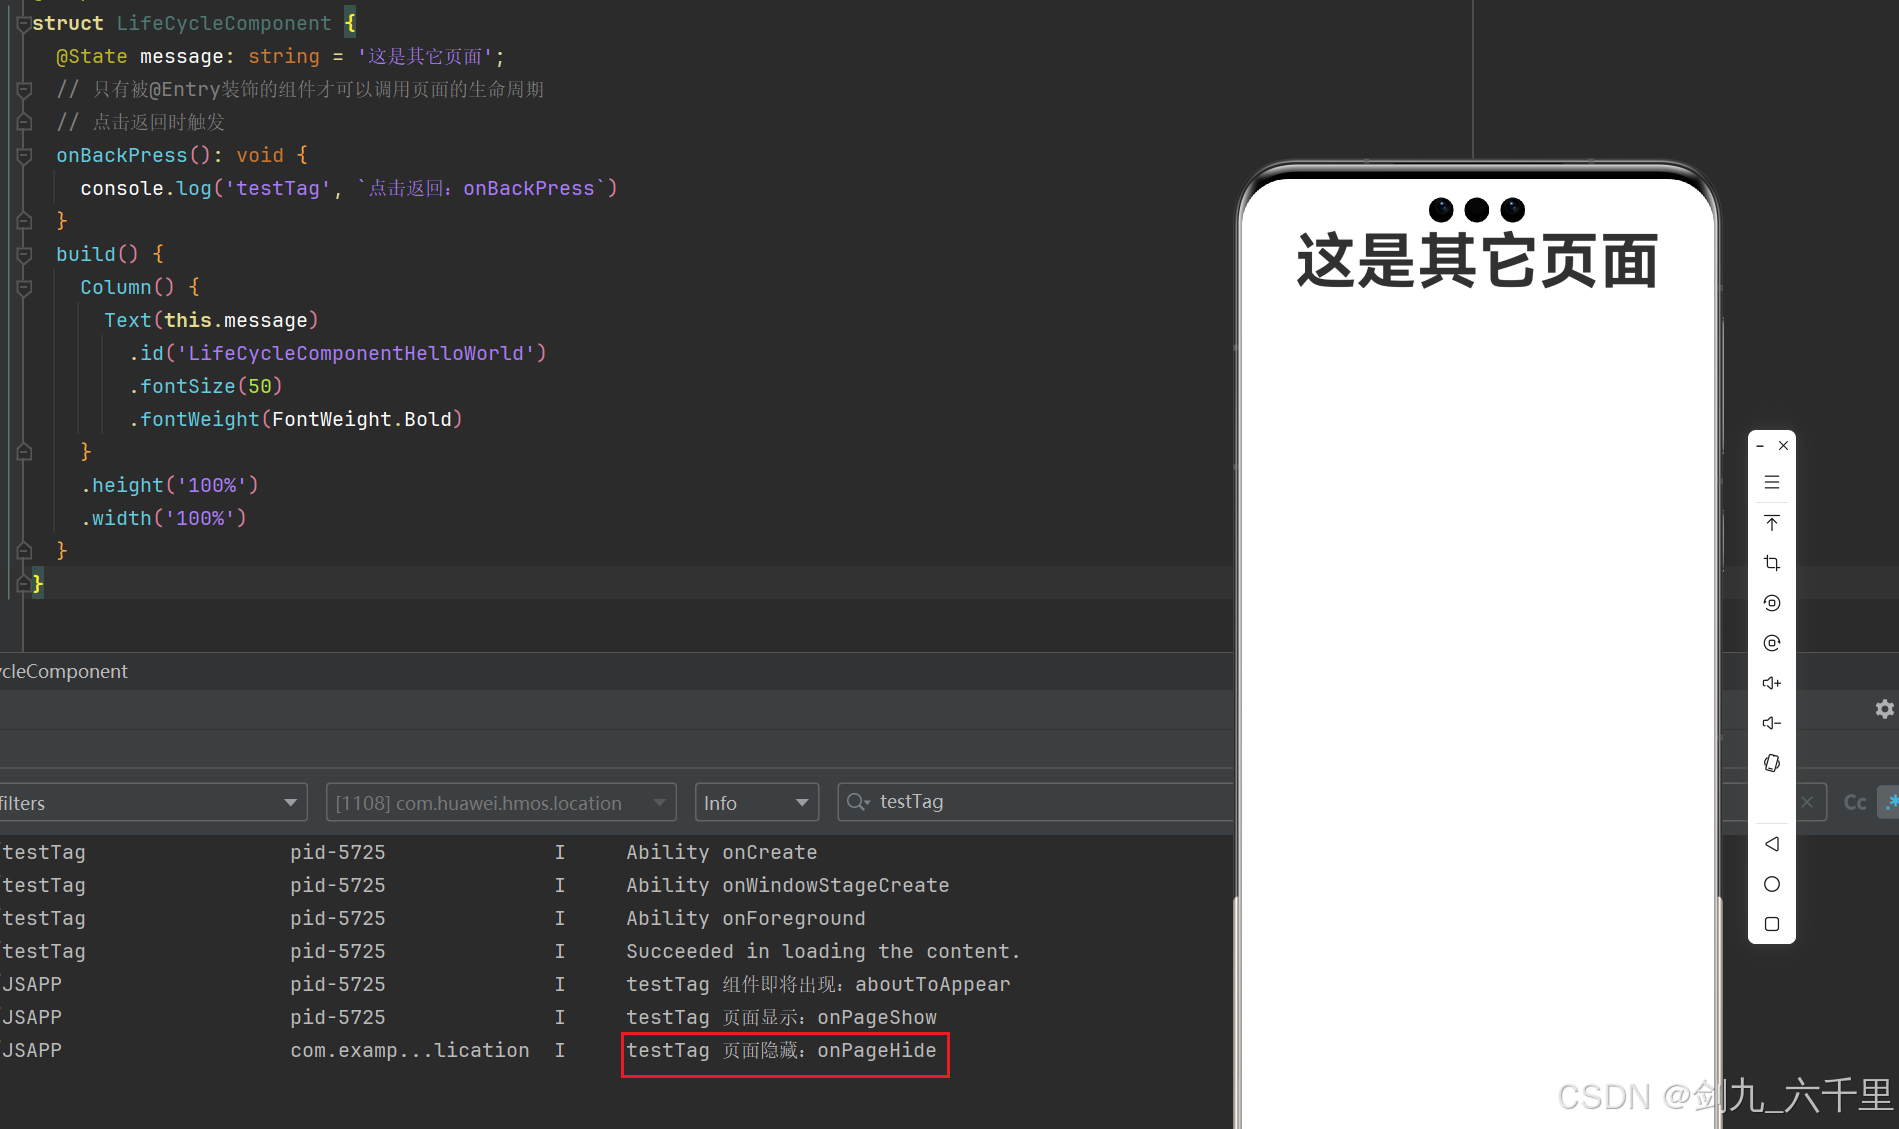Open search history via magnifier icon

[x=858, y=802]
